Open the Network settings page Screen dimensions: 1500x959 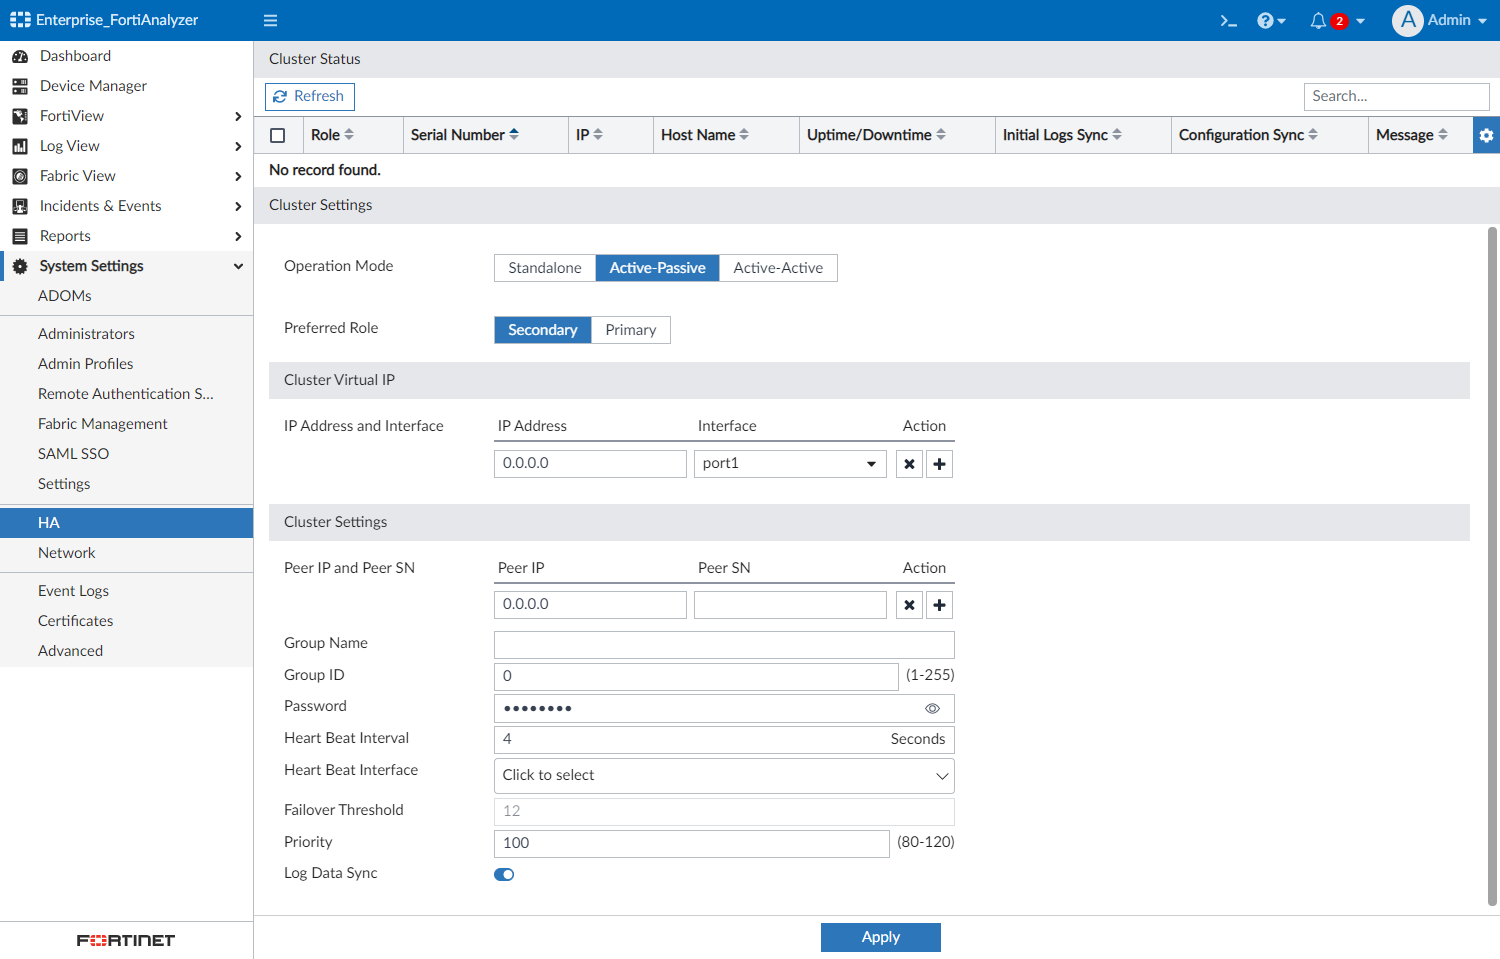pyautogui.click(x=67, y=553)
